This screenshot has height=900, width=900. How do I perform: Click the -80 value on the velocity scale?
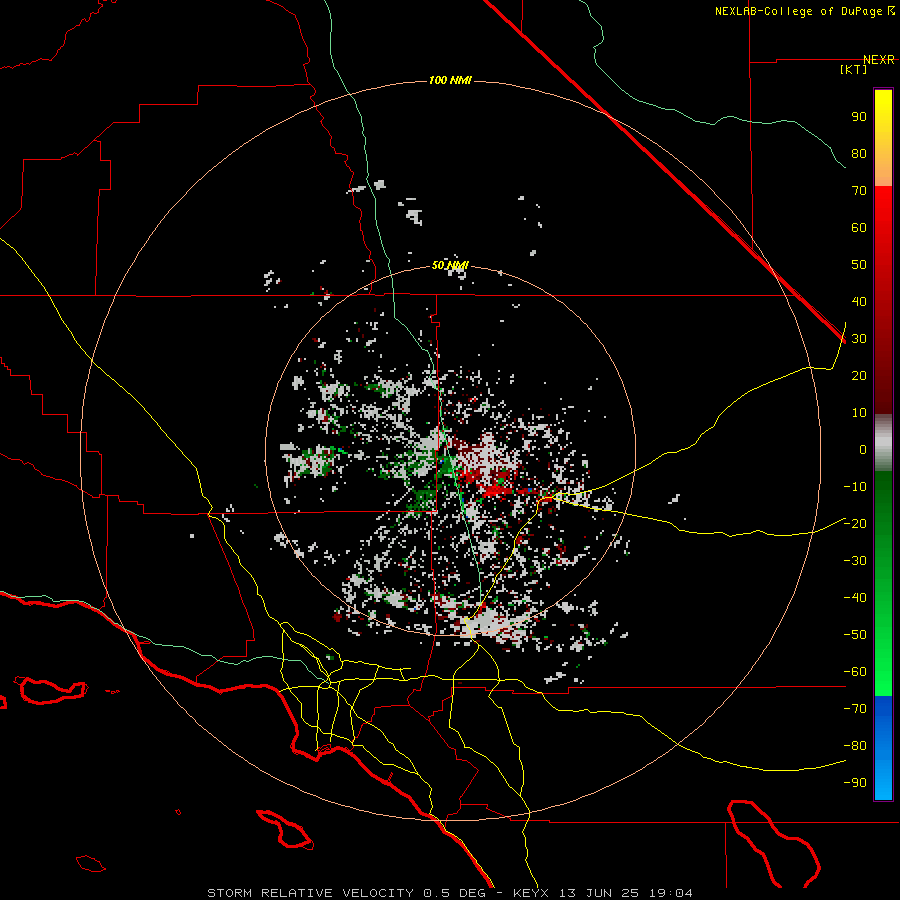click(x=855, y=746)
